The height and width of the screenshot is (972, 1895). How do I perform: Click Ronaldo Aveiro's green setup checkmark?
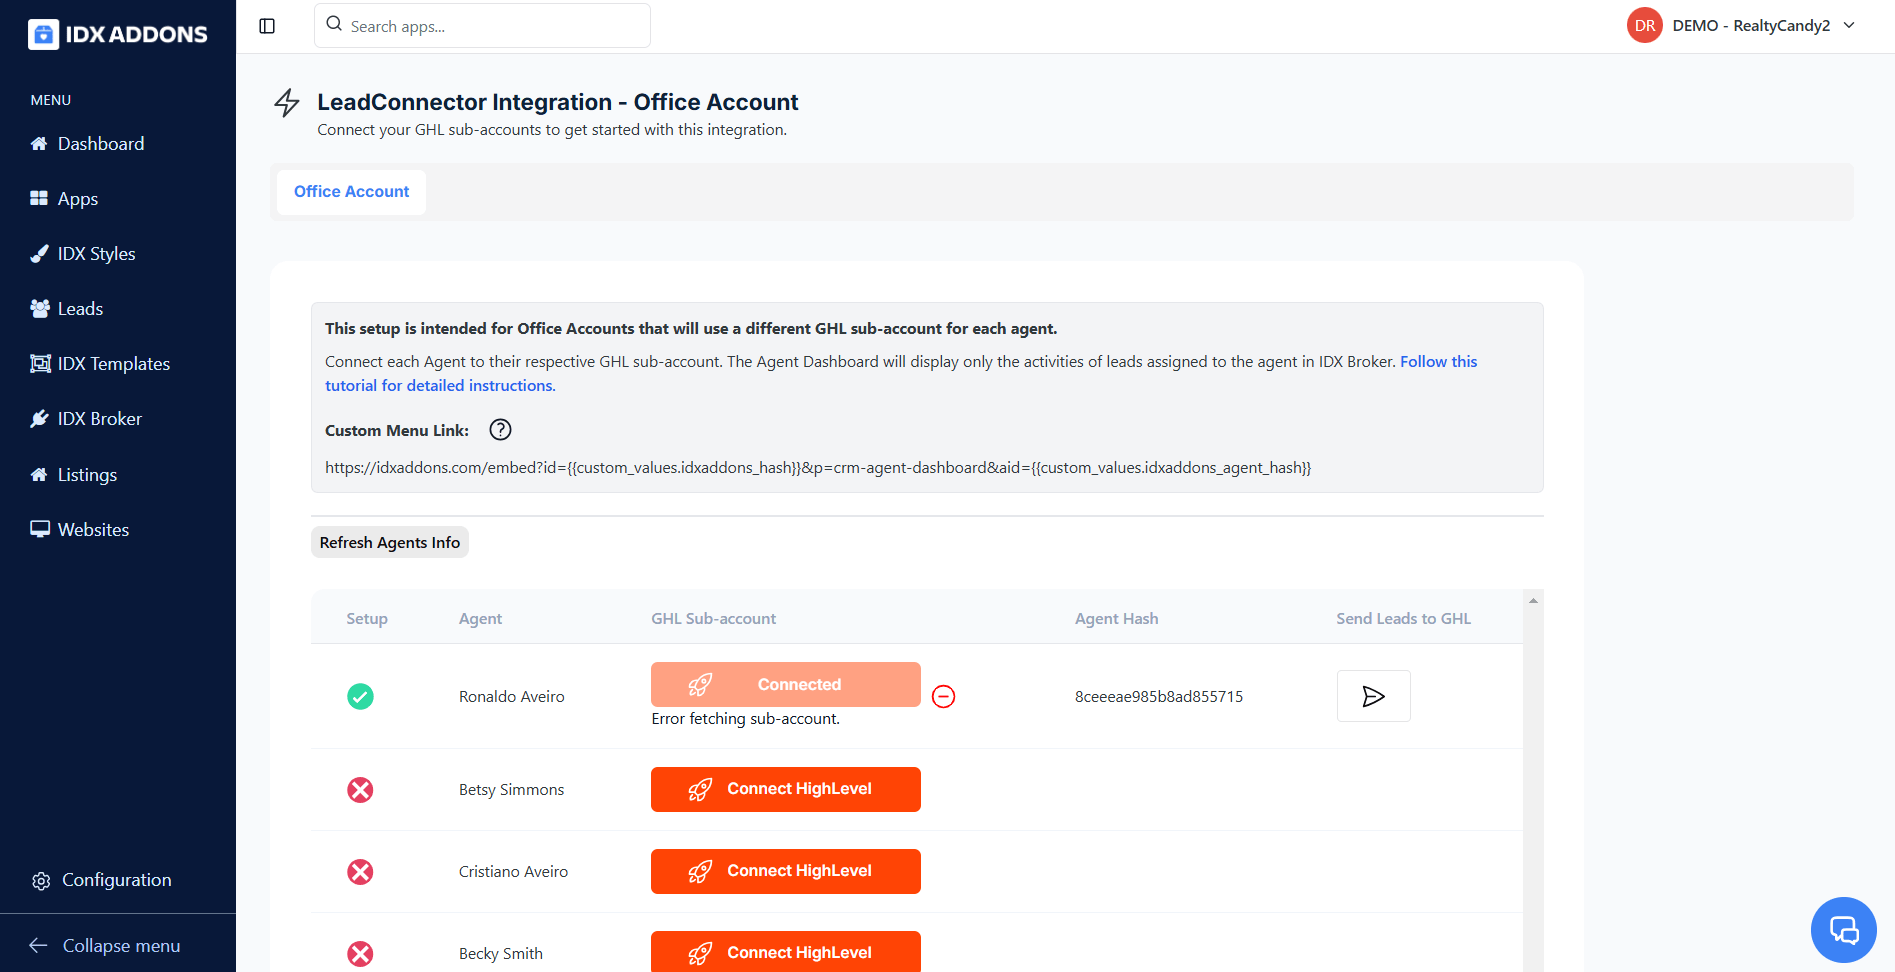[360, 696]
